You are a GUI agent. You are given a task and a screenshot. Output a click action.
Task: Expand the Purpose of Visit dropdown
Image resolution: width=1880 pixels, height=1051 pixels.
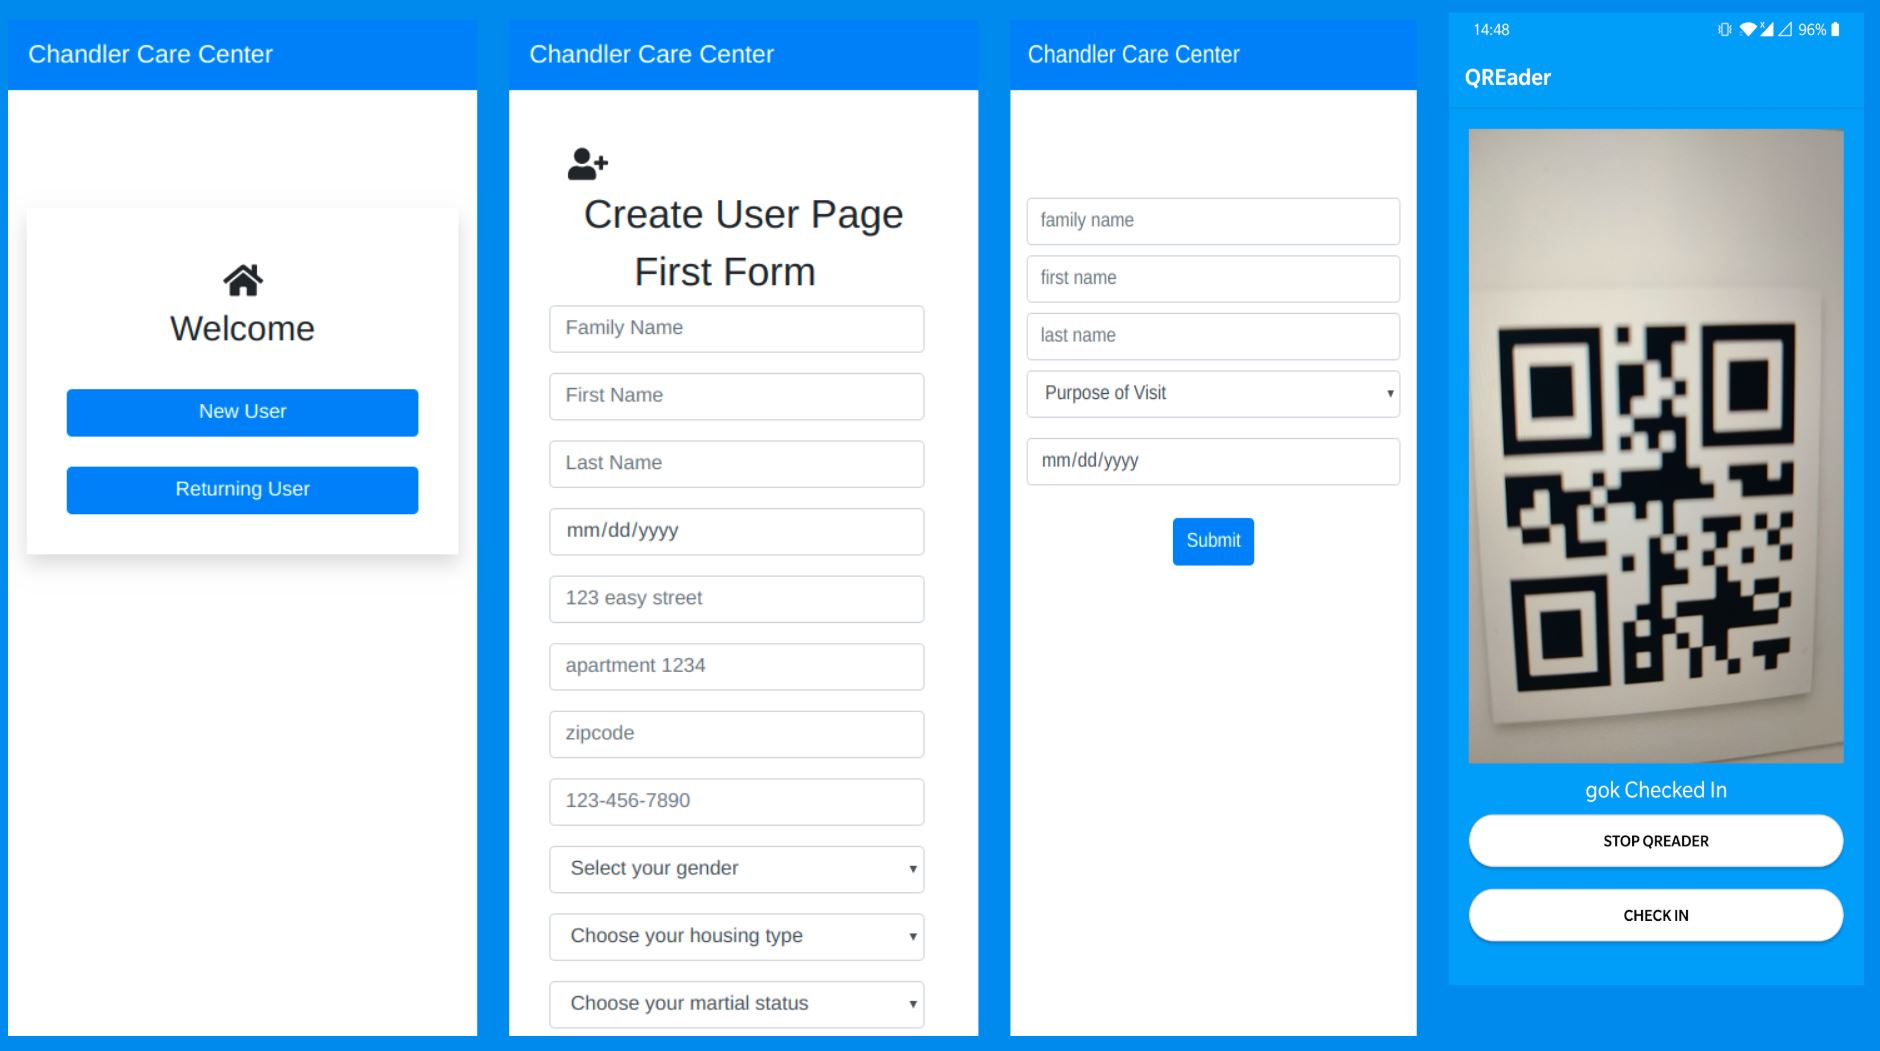coord(1213,394)
